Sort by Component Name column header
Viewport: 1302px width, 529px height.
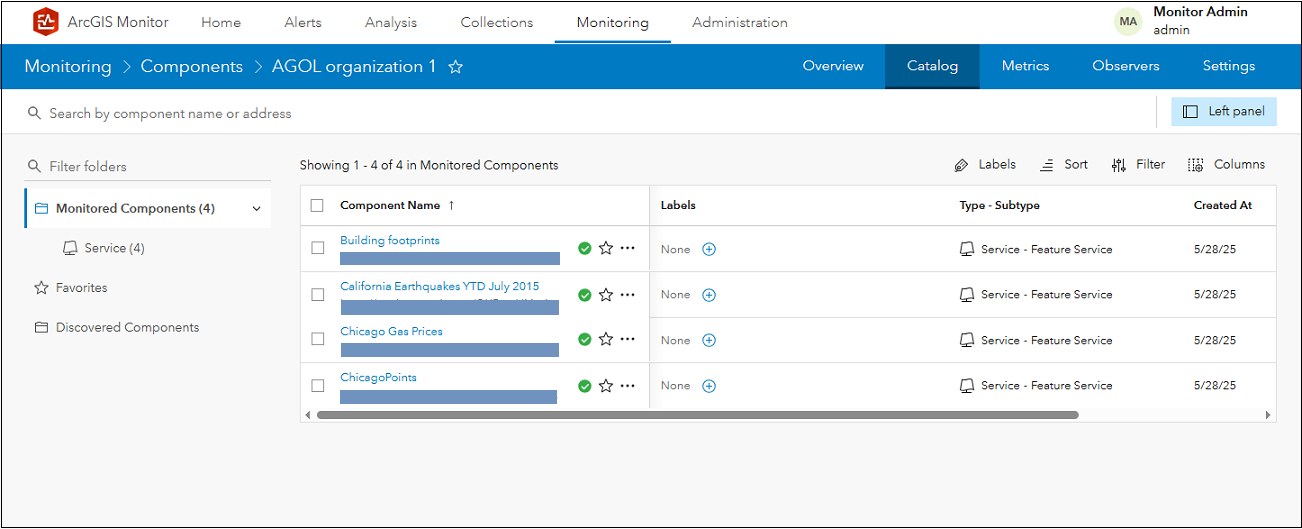[390, 205]
